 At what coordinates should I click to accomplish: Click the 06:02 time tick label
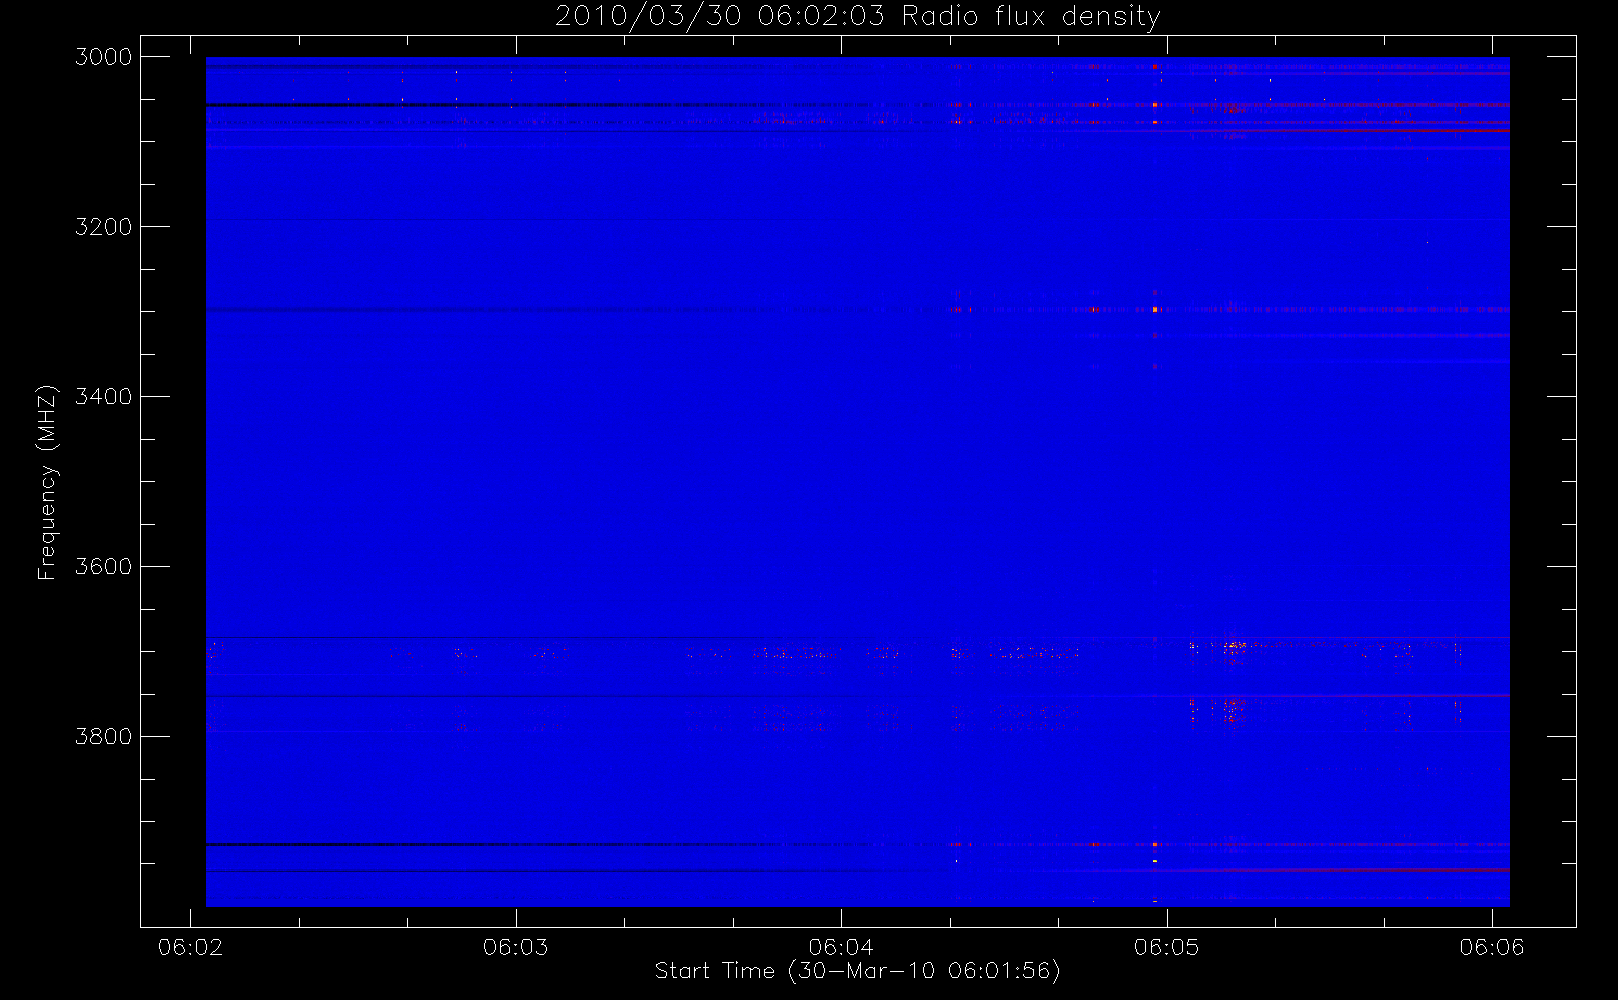(x=190, y=947)
